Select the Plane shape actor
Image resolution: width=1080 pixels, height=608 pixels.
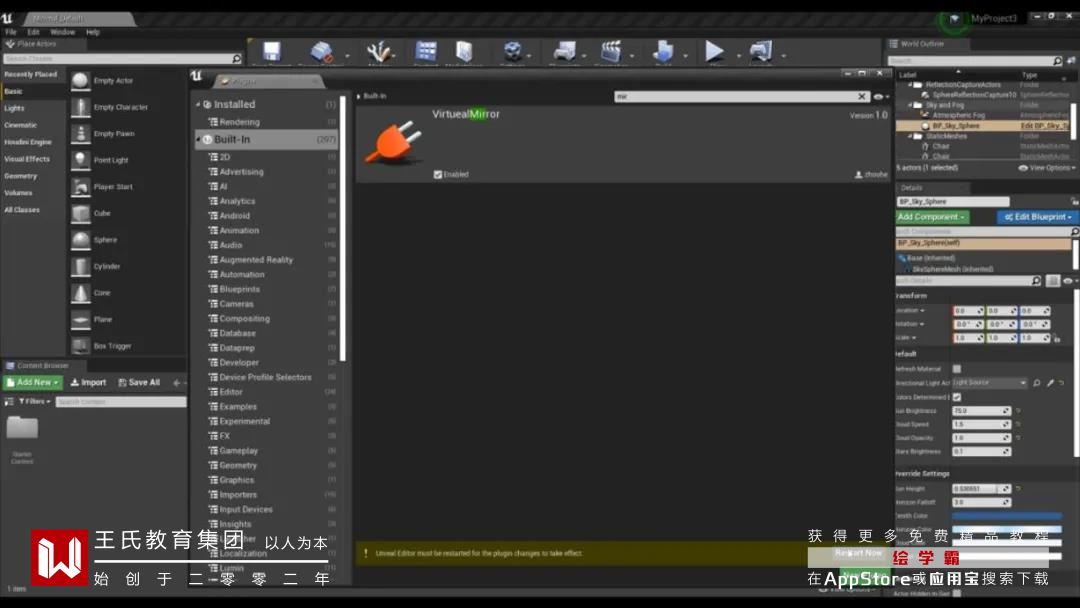coord(103,319)
